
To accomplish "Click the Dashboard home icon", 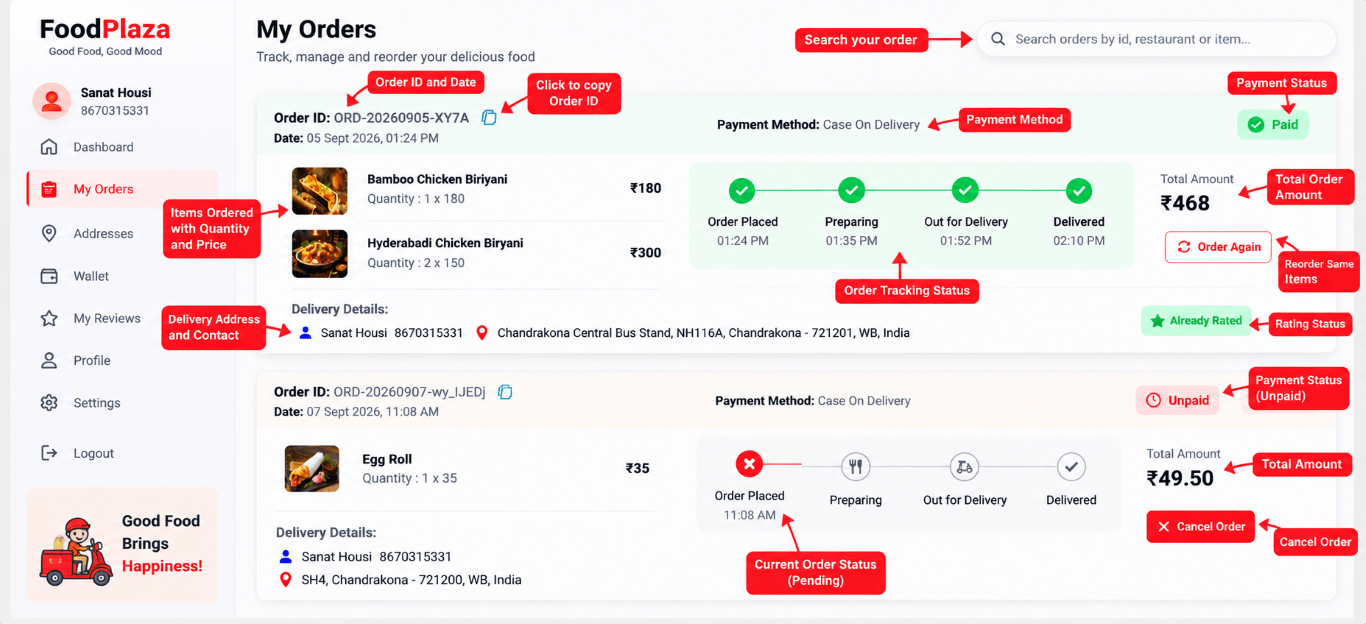I will [49, 147].
